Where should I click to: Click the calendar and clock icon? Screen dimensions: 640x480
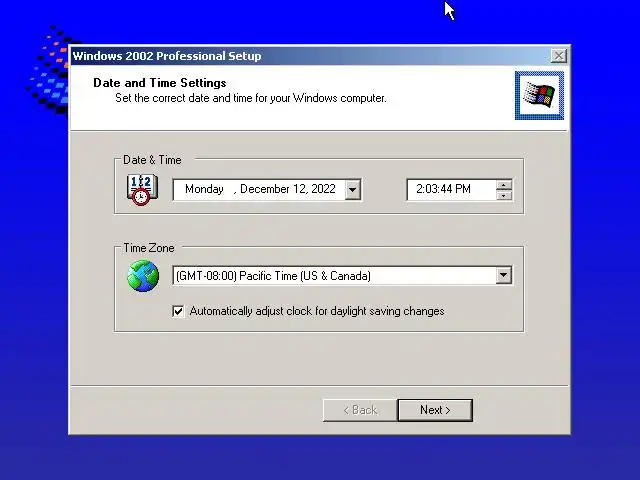tap(142, 190)
